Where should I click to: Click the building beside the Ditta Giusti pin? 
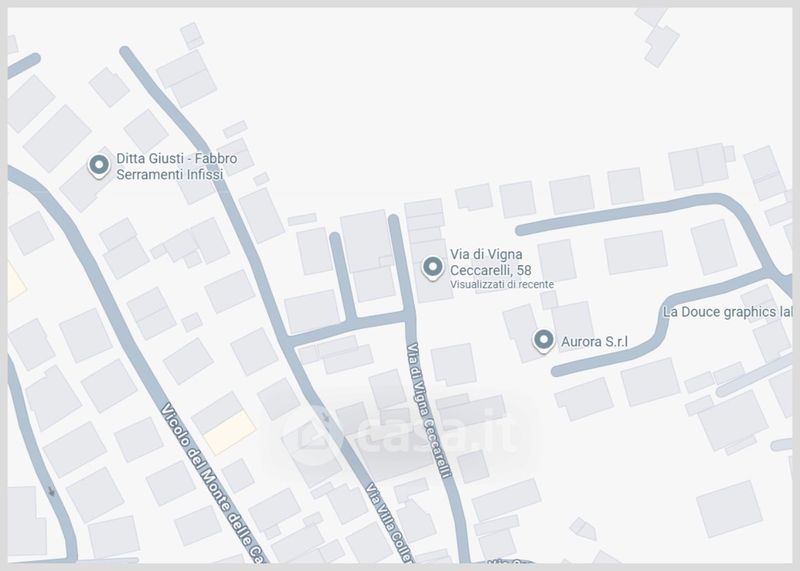(x=82, y=189)
